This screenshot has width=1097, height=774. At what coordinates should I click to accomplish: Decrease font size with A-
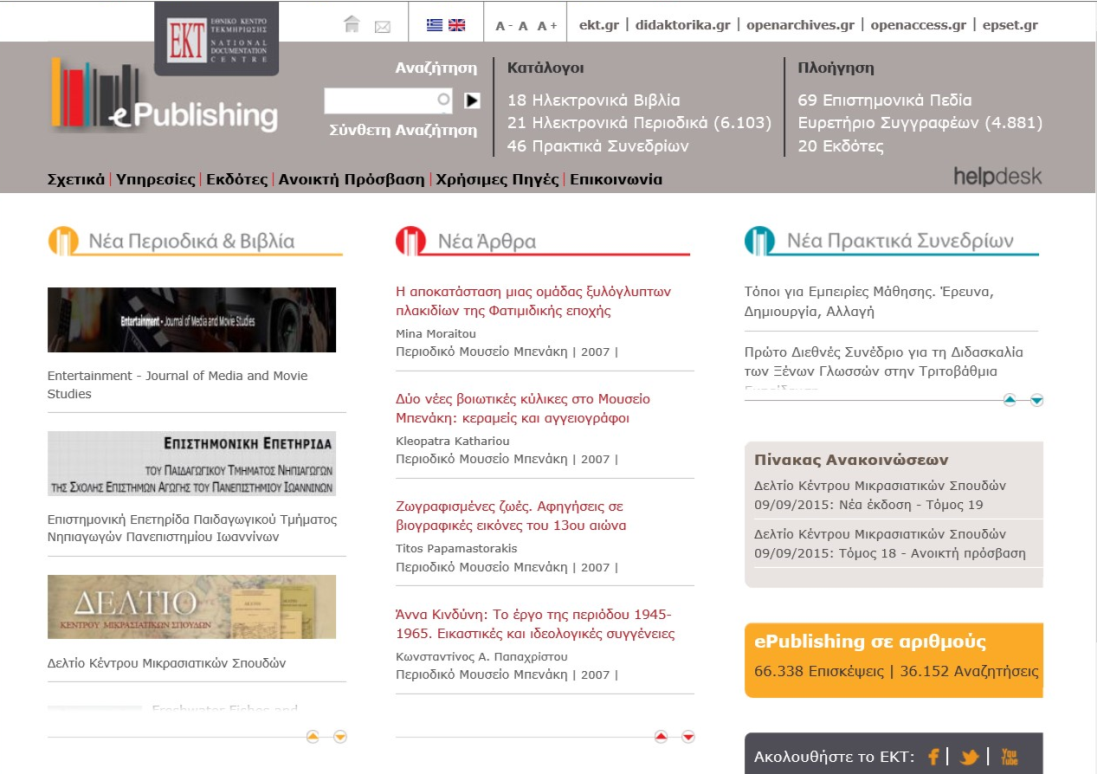(x=503, y=26)
